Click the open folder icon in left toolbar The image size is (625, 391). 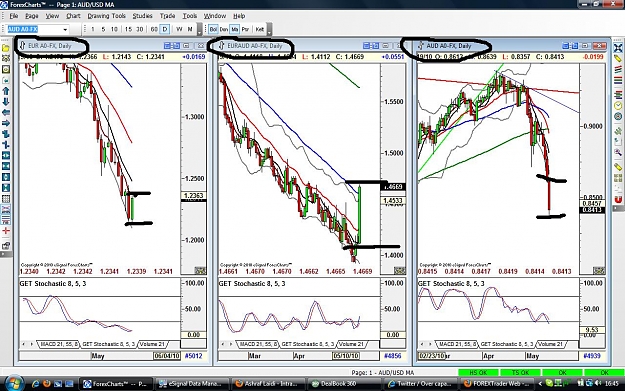coord(6,48)
